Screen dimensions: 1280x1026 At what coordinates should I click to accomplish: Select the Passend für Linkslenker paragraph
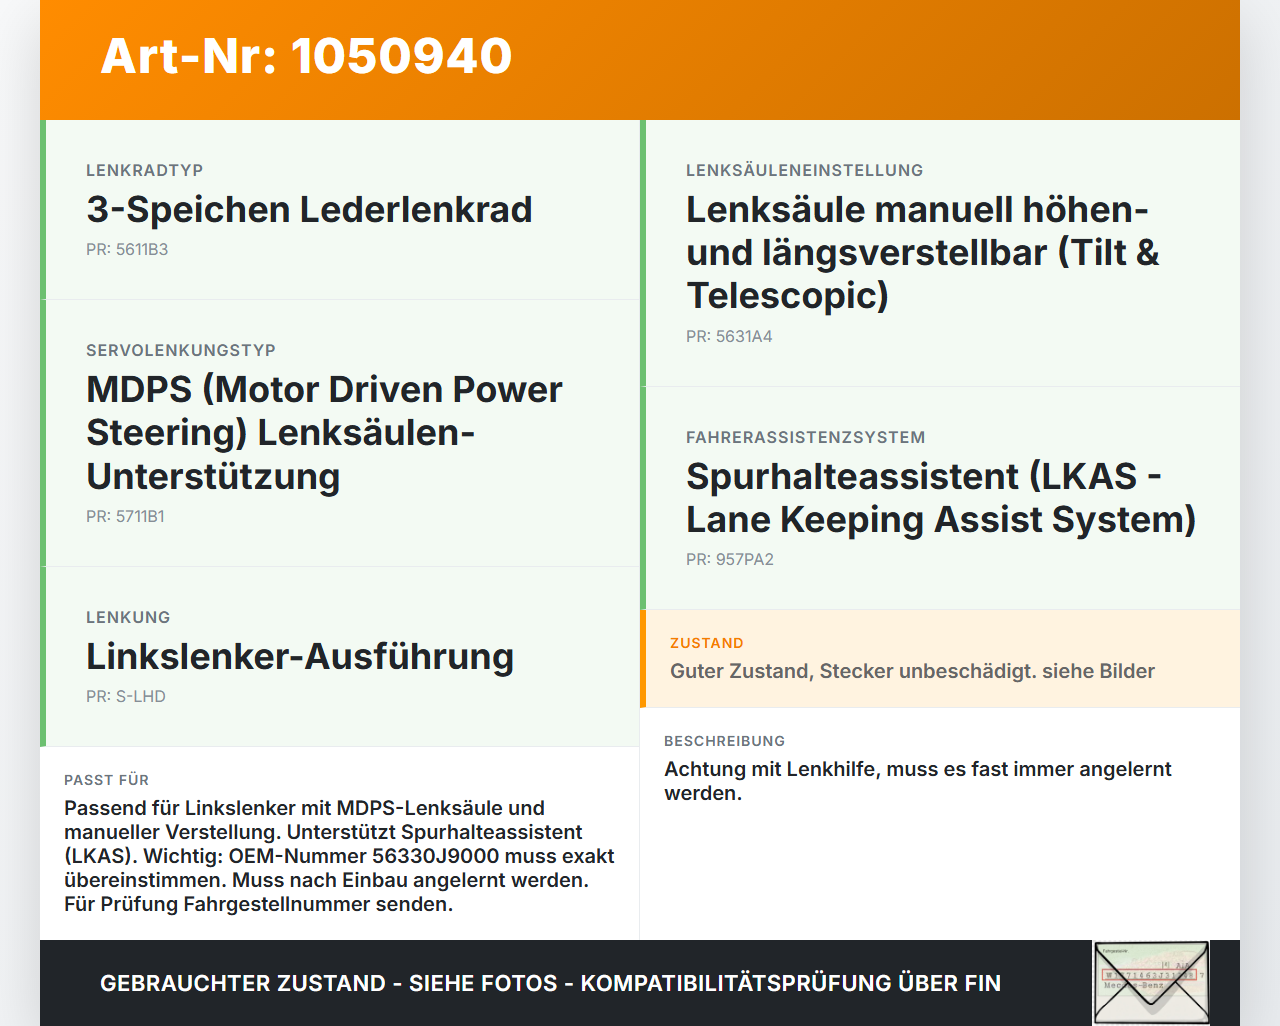[340, 856]
